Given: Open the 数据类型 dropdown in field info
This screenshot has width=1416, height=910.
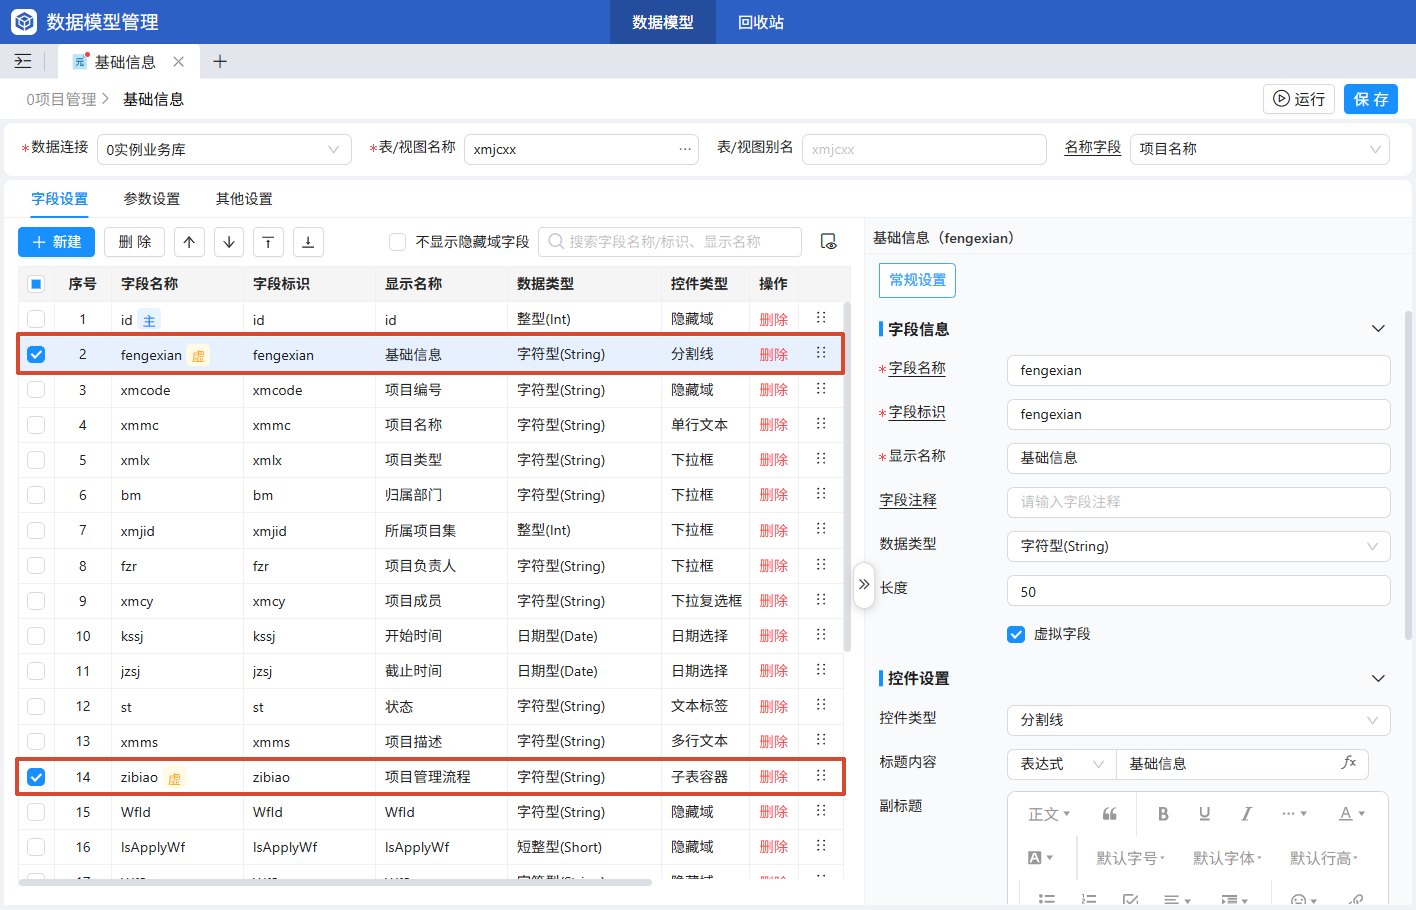Looking at the screenshot, I should click(1199, 546).
